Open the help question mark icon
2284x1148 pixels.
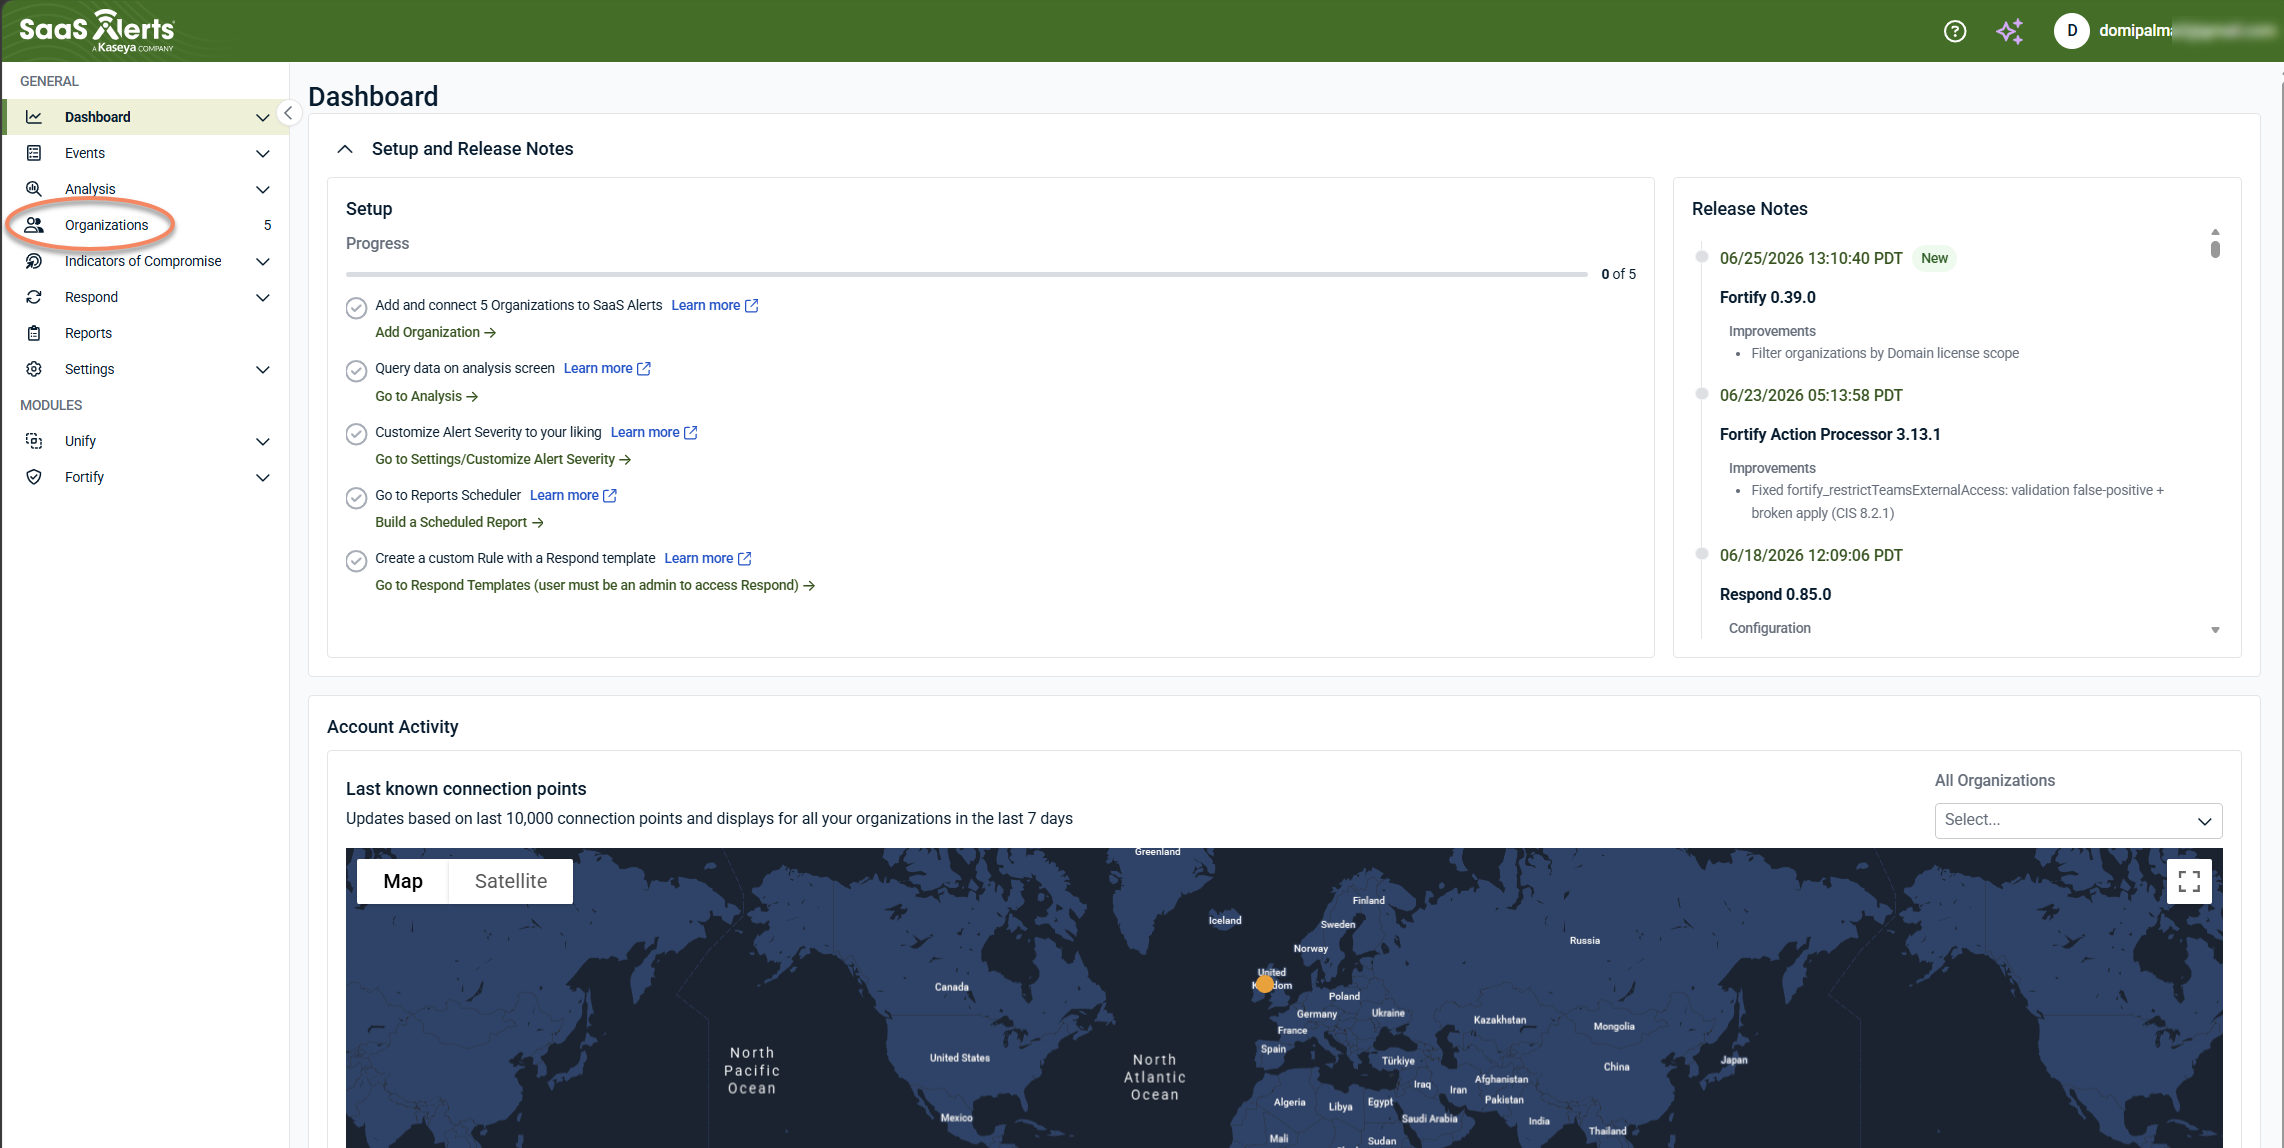point(1954,31)
